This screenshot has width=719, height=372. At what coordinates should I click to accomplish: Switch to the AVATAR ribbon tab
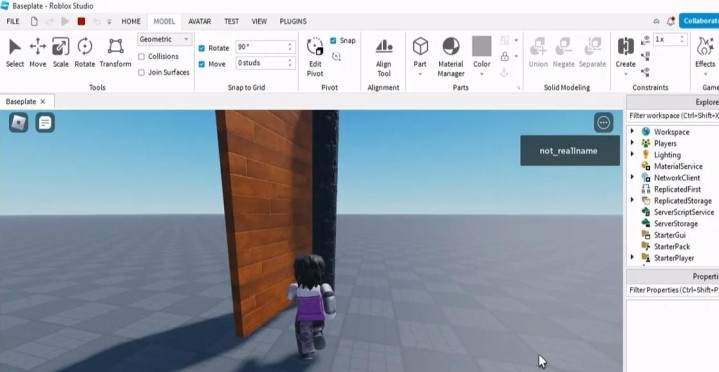[x=199, y=21]
